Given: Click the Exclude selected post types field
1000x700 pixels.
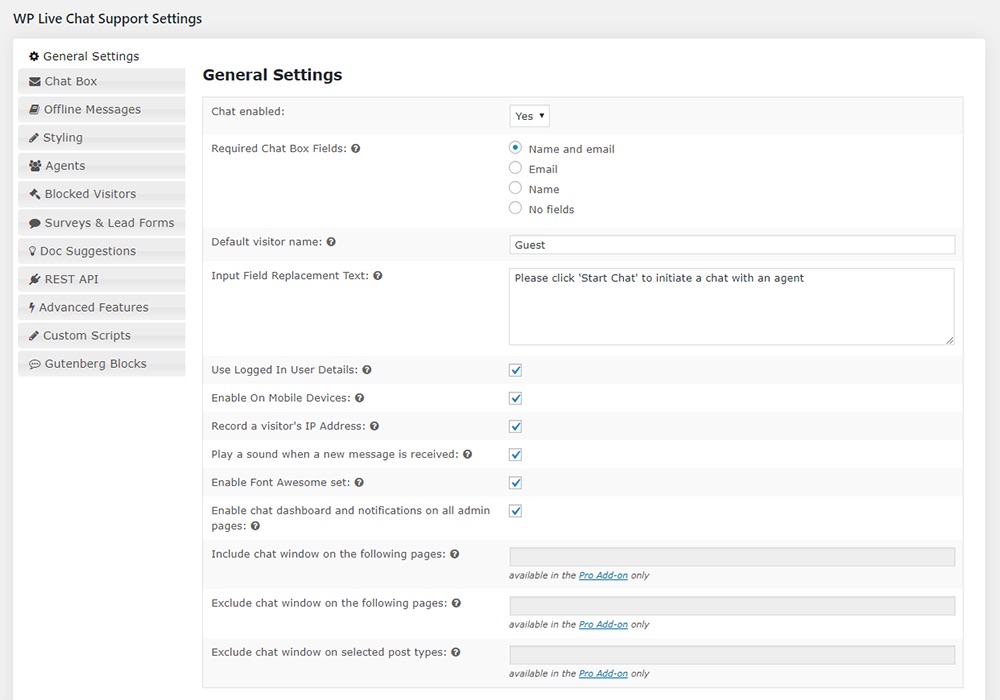Looking at the screenshot, I should (x=732, y=655).
